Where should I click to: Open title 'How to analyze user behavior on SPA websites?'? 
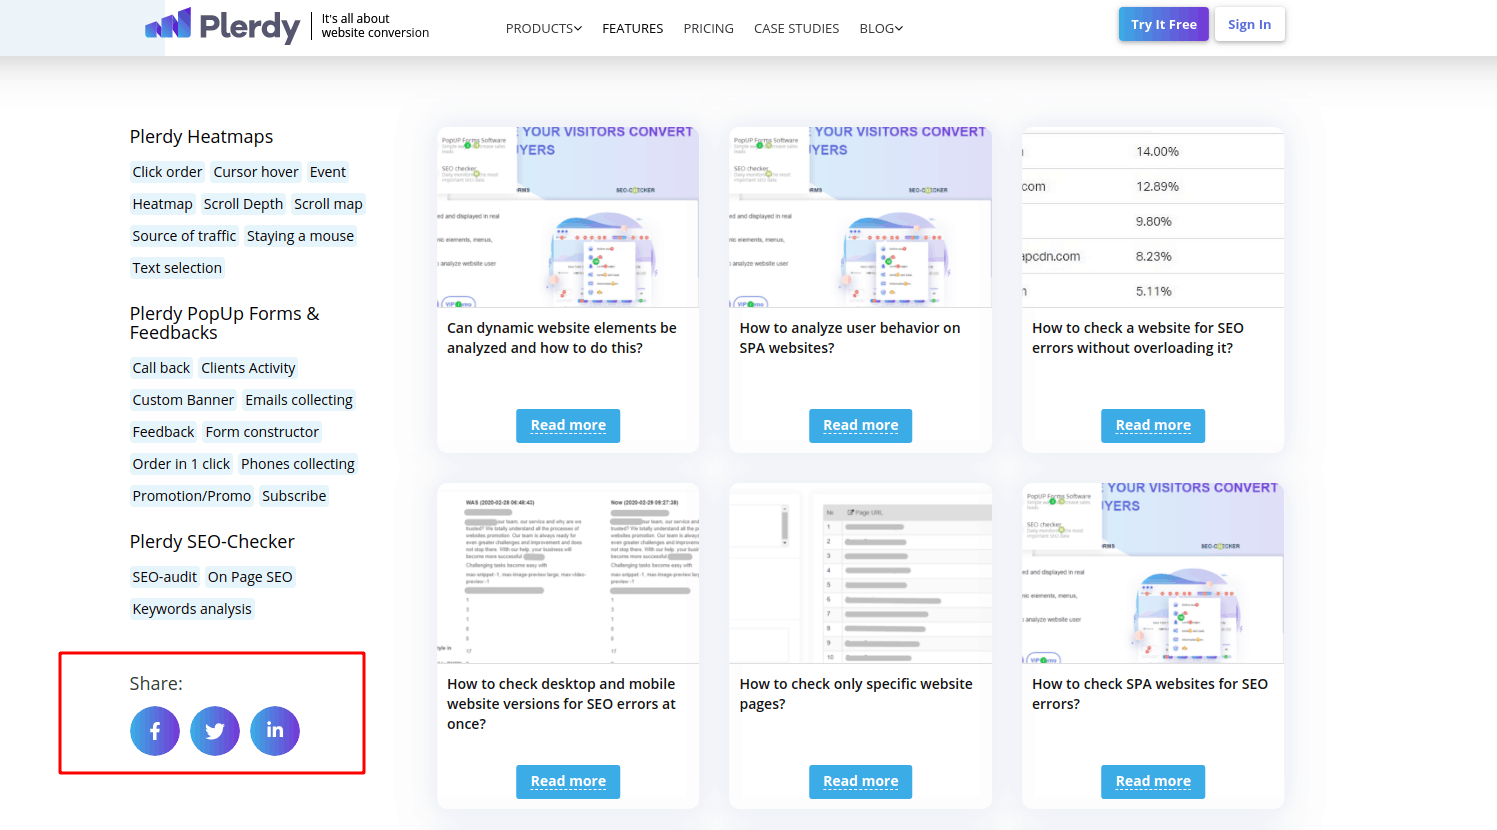(850, 338)
